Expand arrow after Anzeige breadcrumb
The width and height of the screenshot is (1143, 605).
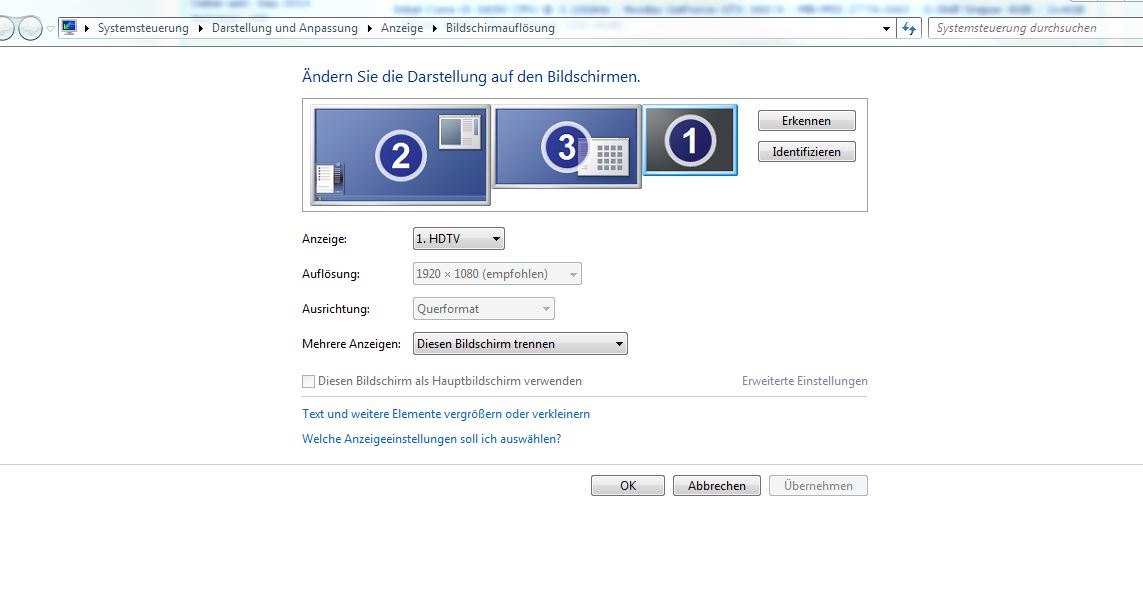[434, 28]
